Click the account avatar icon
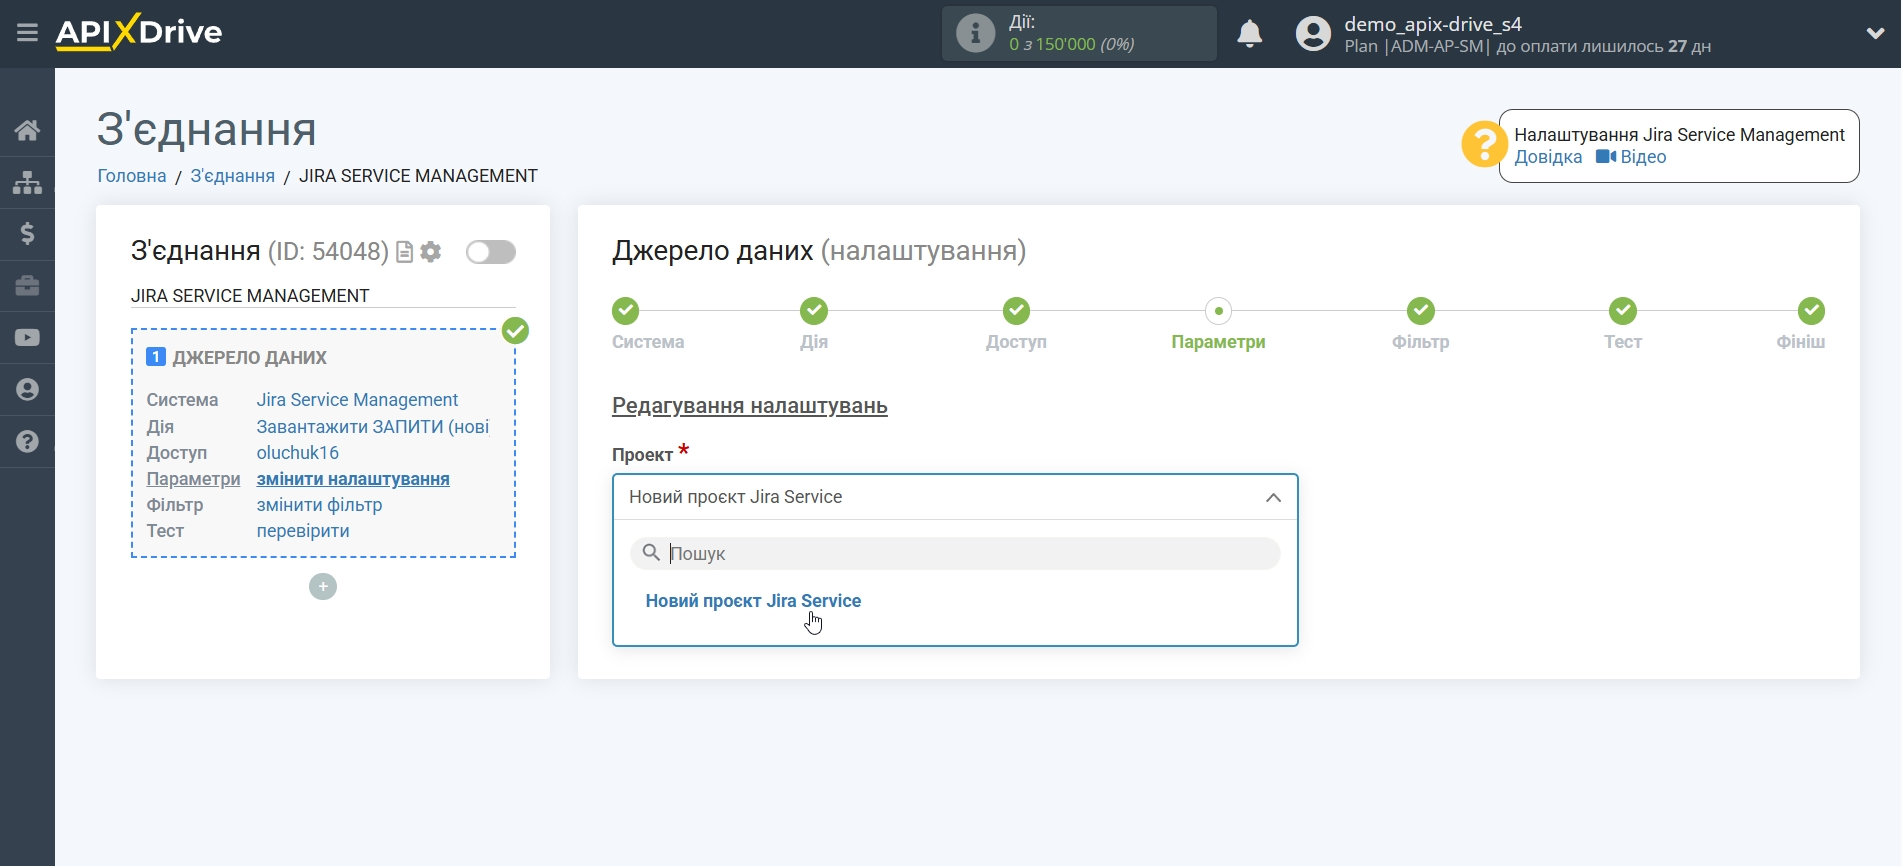The height and width of the screenshot is (866, 1903). (1313, 34)
